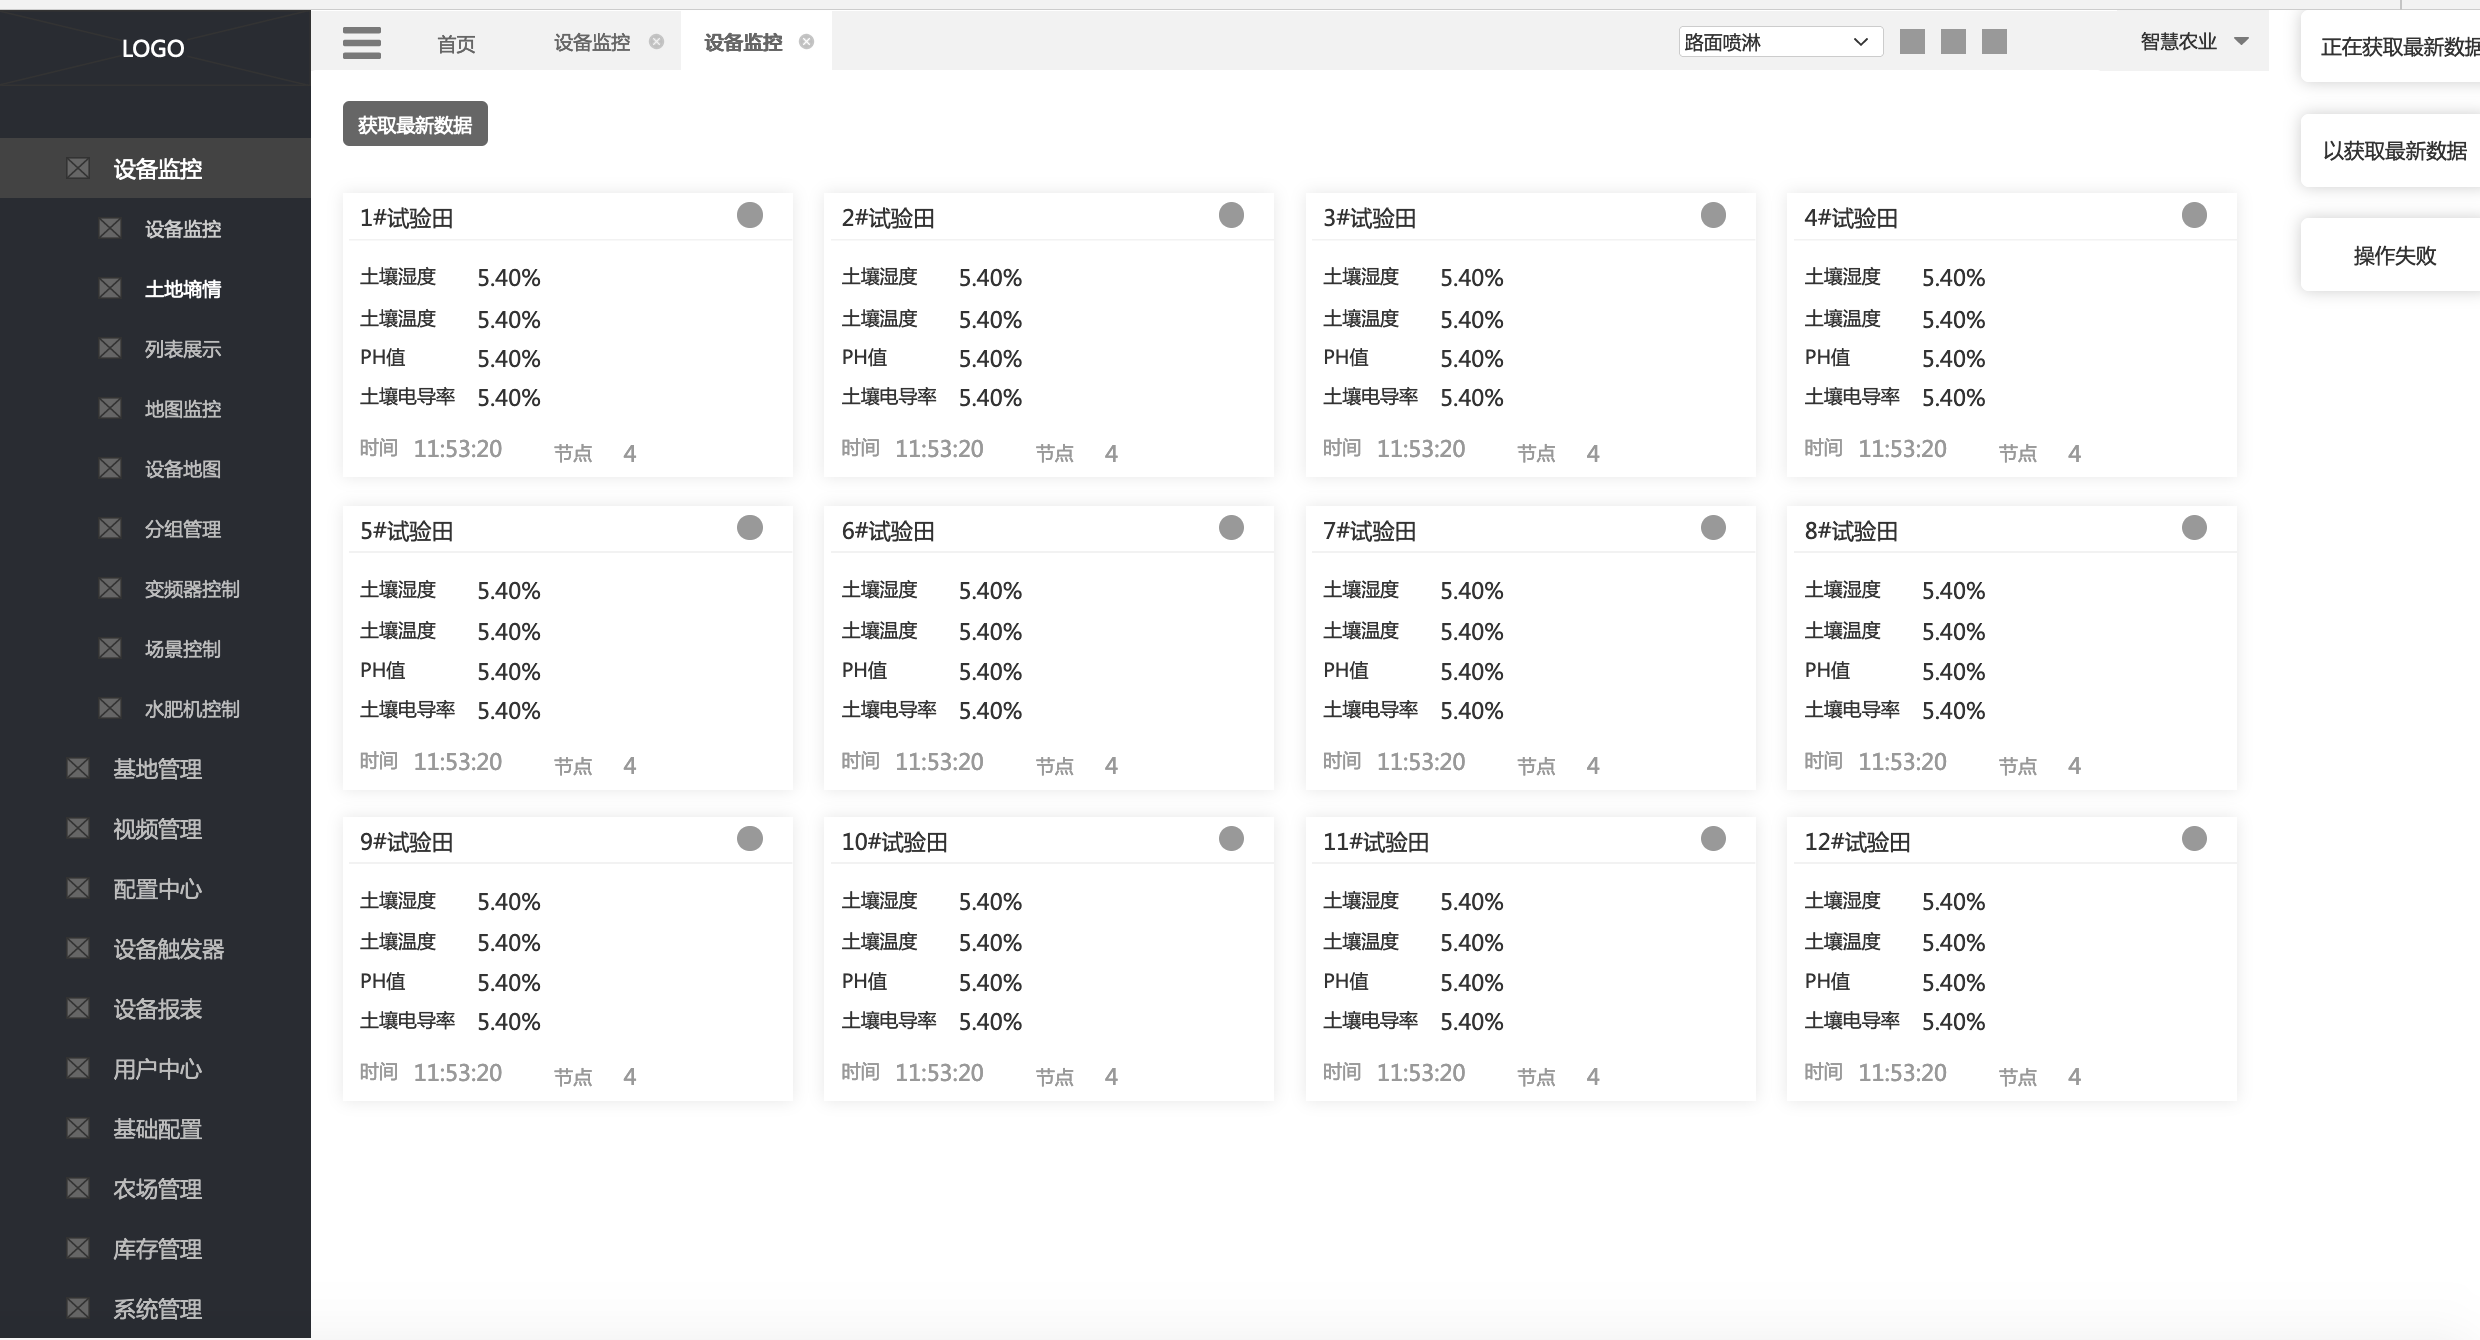Toggle status dot on 6#试验田 card

click(x=1231, y=528)
